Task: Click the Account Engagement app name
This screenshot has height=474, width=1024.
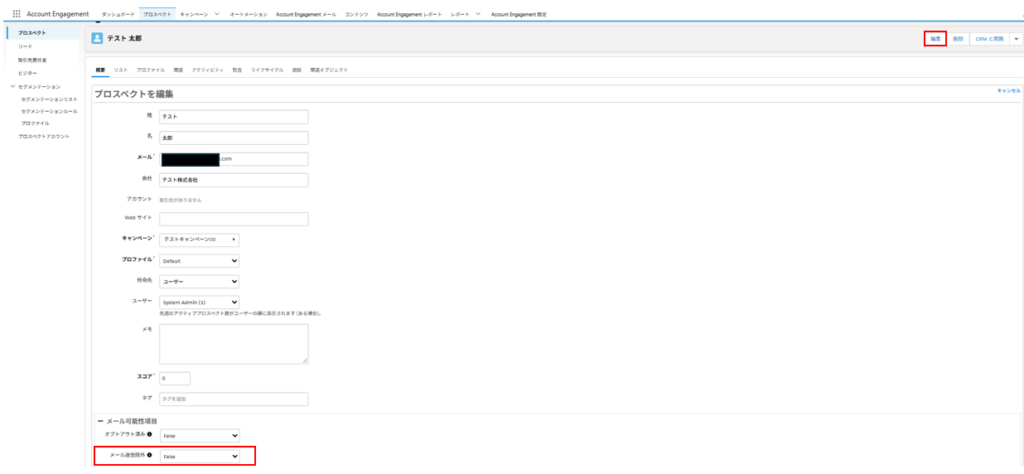Action: pos(57,14)
